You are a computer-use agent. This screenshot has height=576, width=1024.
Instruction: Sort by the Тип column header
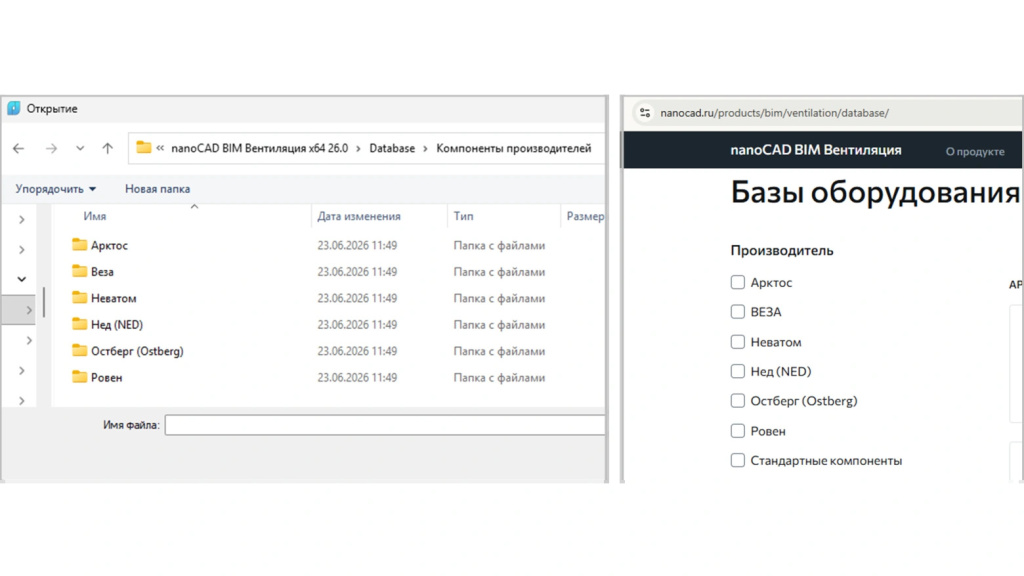point(463,216)
